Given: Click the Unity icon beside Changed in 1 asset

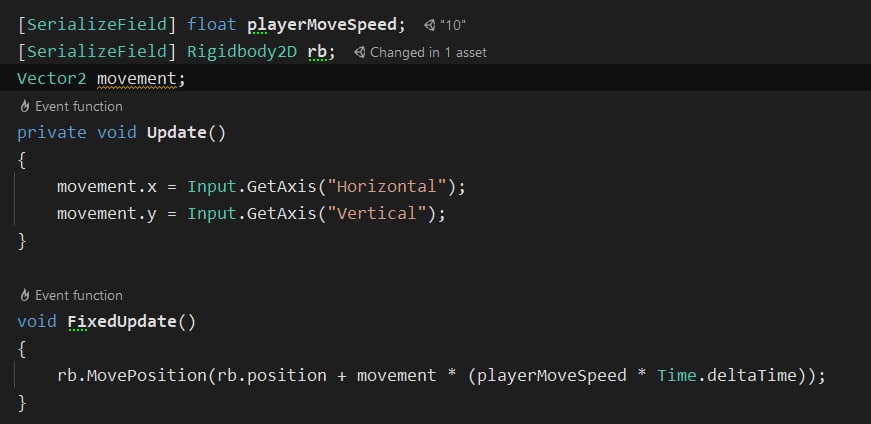Looking at the screenshot, I should click(360, 52).
